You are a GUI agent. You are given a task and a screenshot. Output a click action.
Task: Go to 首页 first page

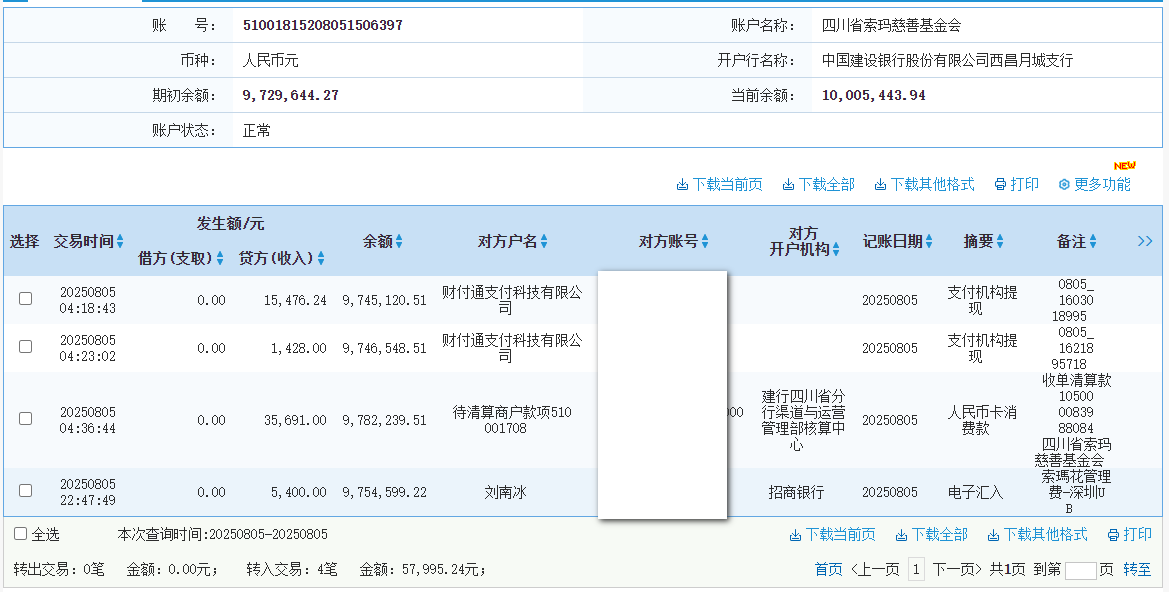[828, 570]
